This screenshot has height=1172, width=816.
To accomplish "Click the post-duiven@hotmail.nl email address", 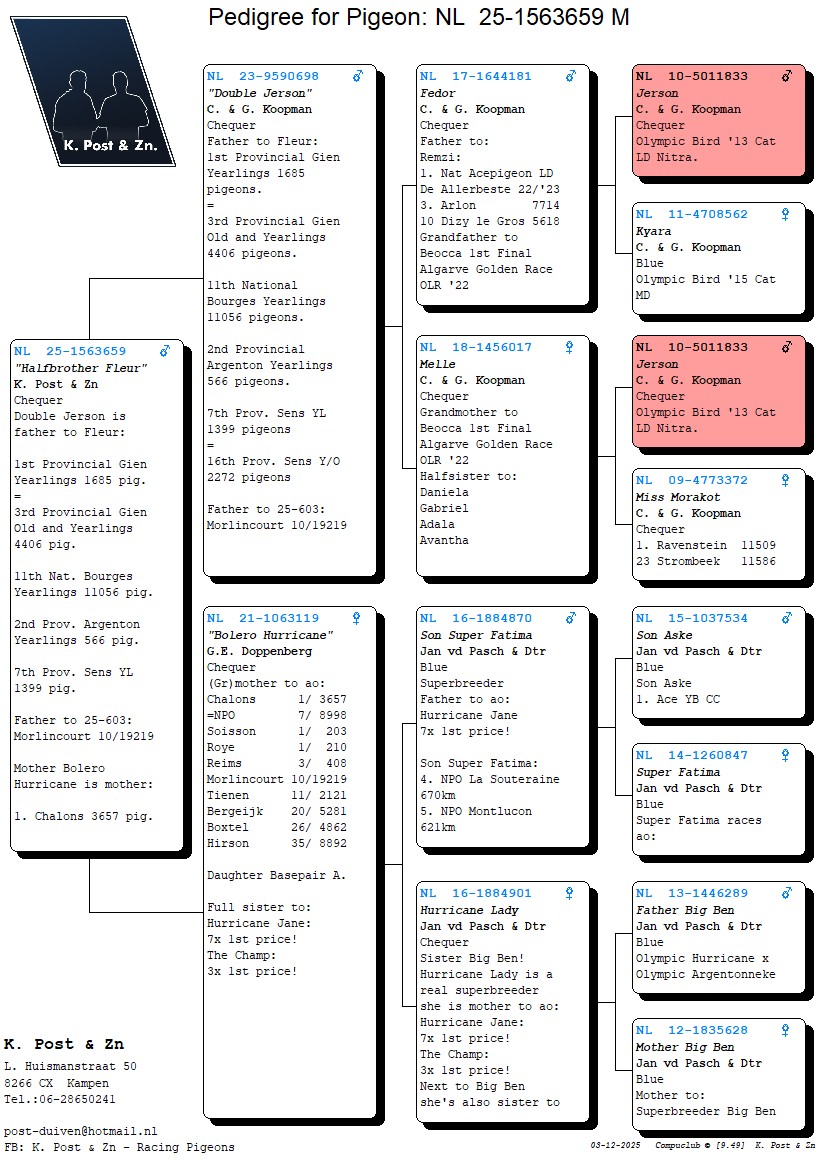I will (x=81, y=1131).
